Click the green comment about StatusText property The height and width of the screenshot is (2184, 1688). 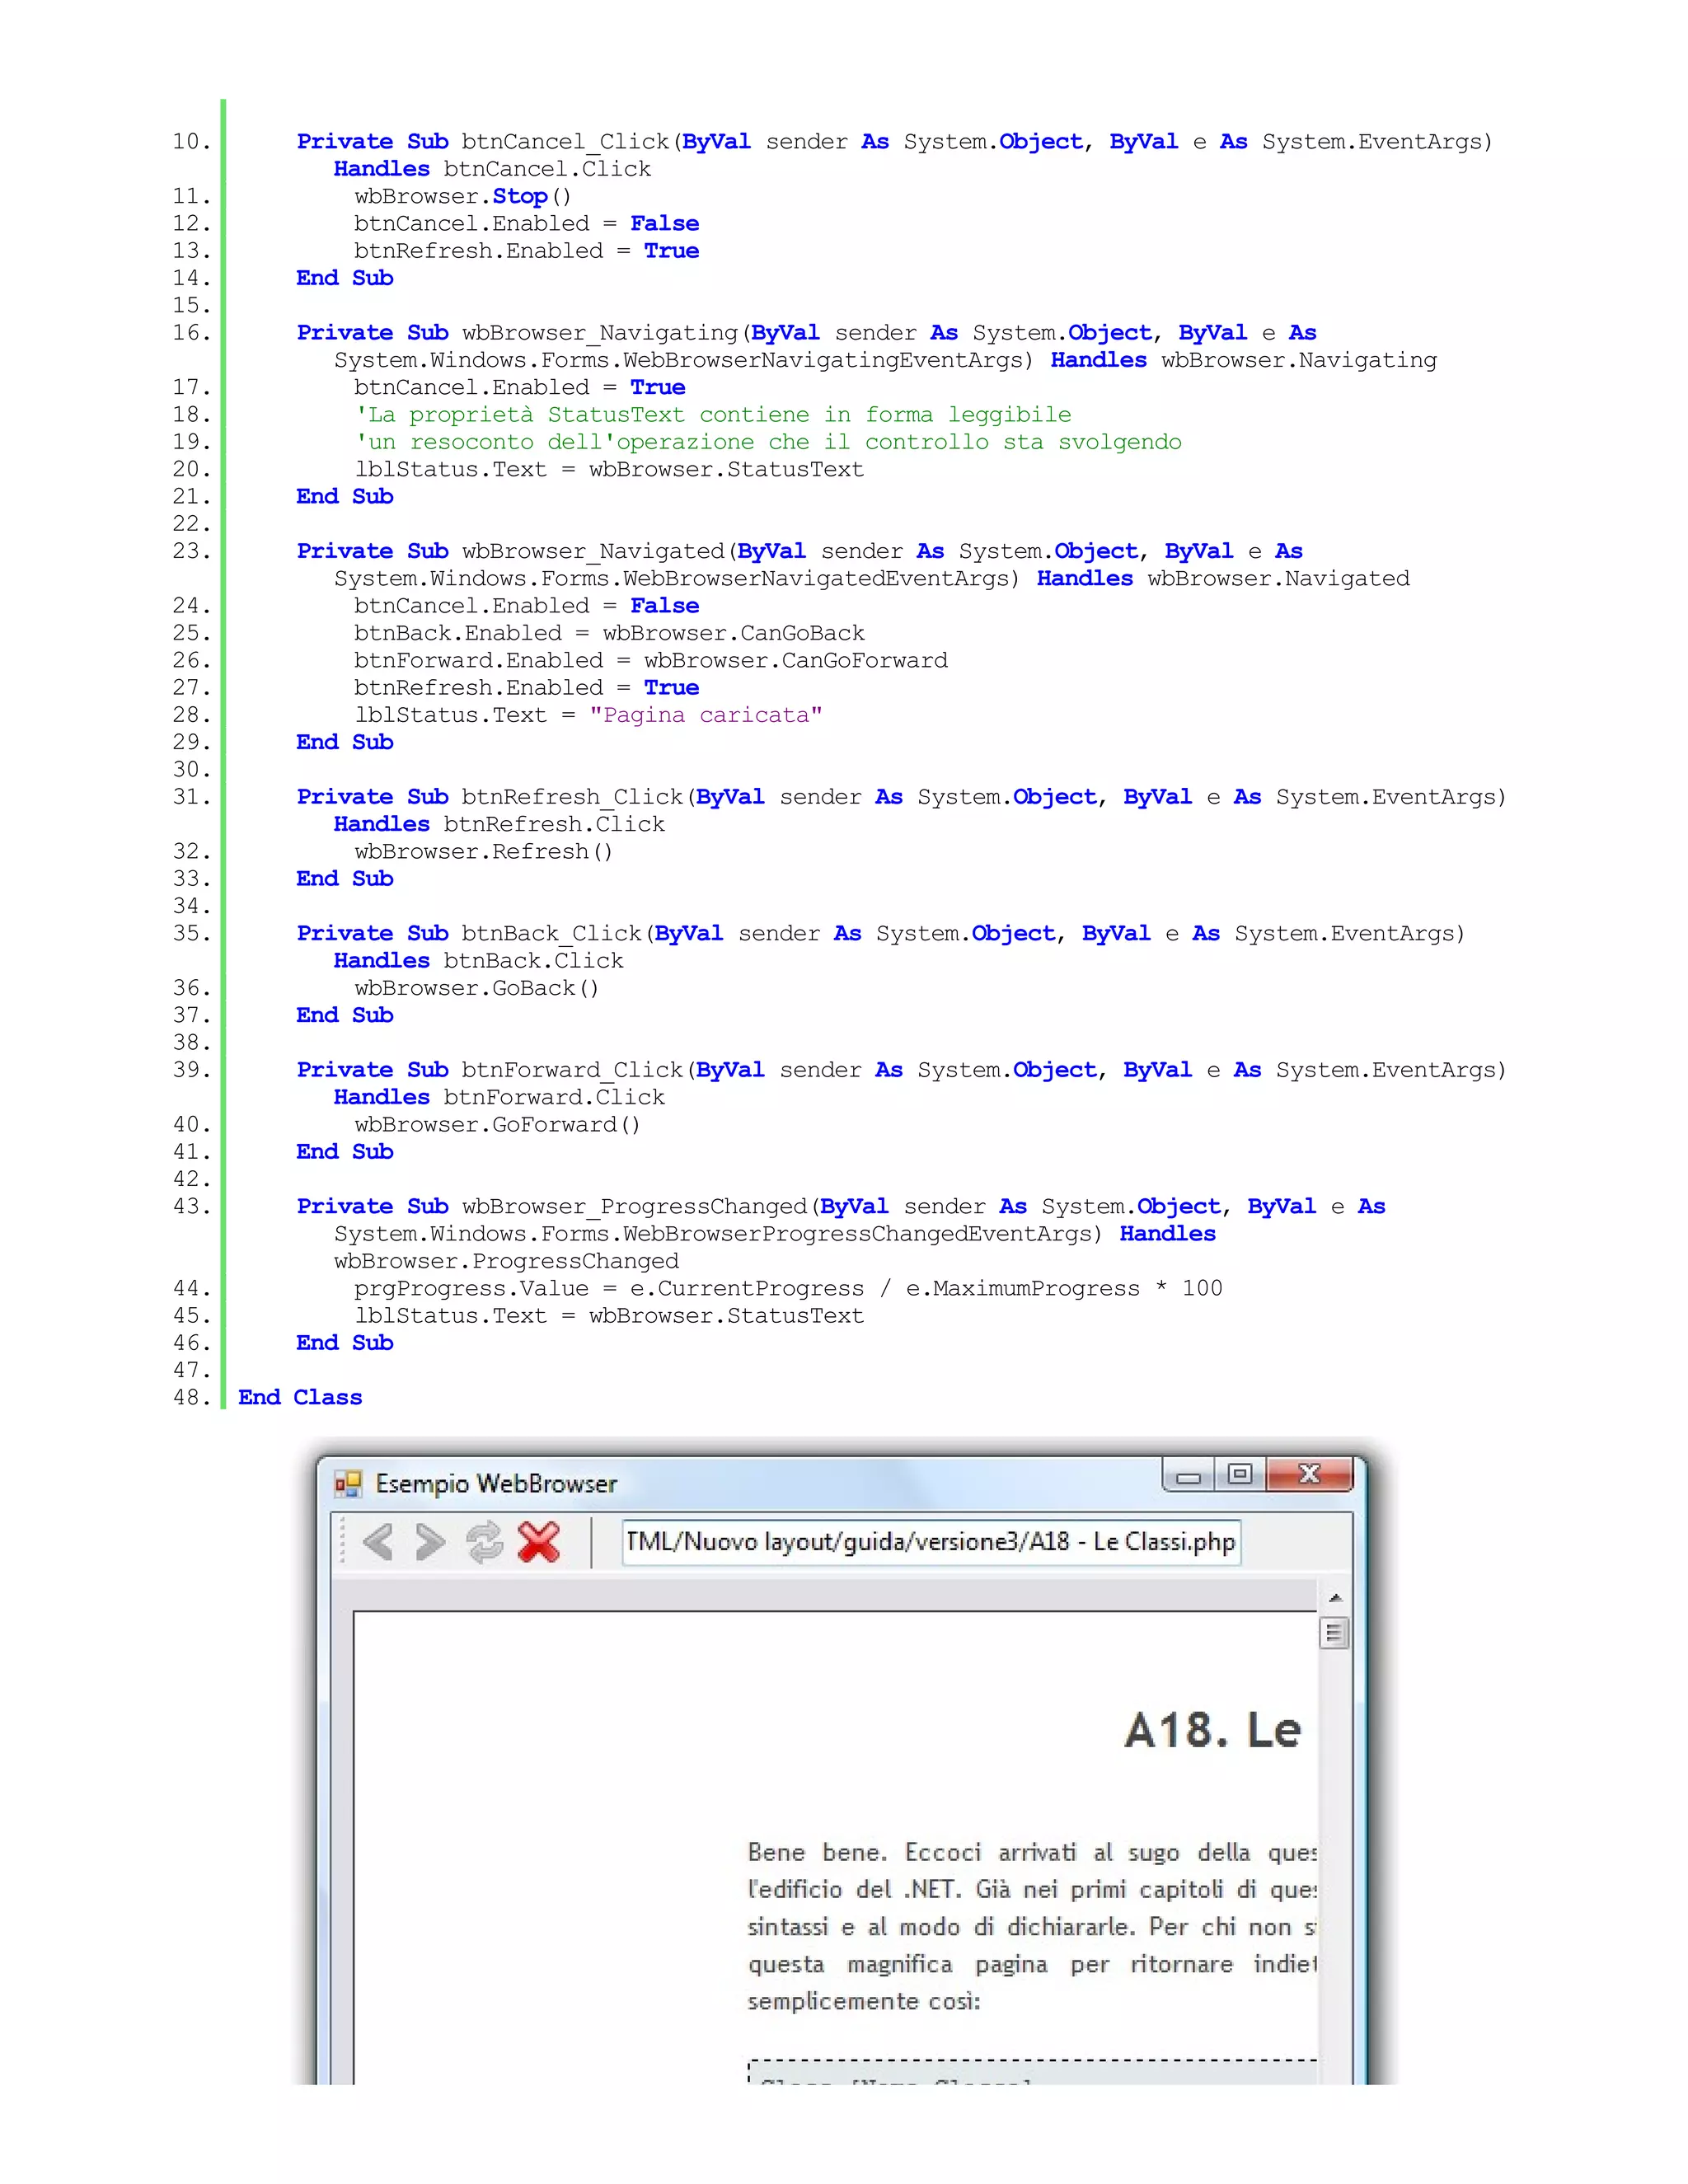[x=712, y=415]
